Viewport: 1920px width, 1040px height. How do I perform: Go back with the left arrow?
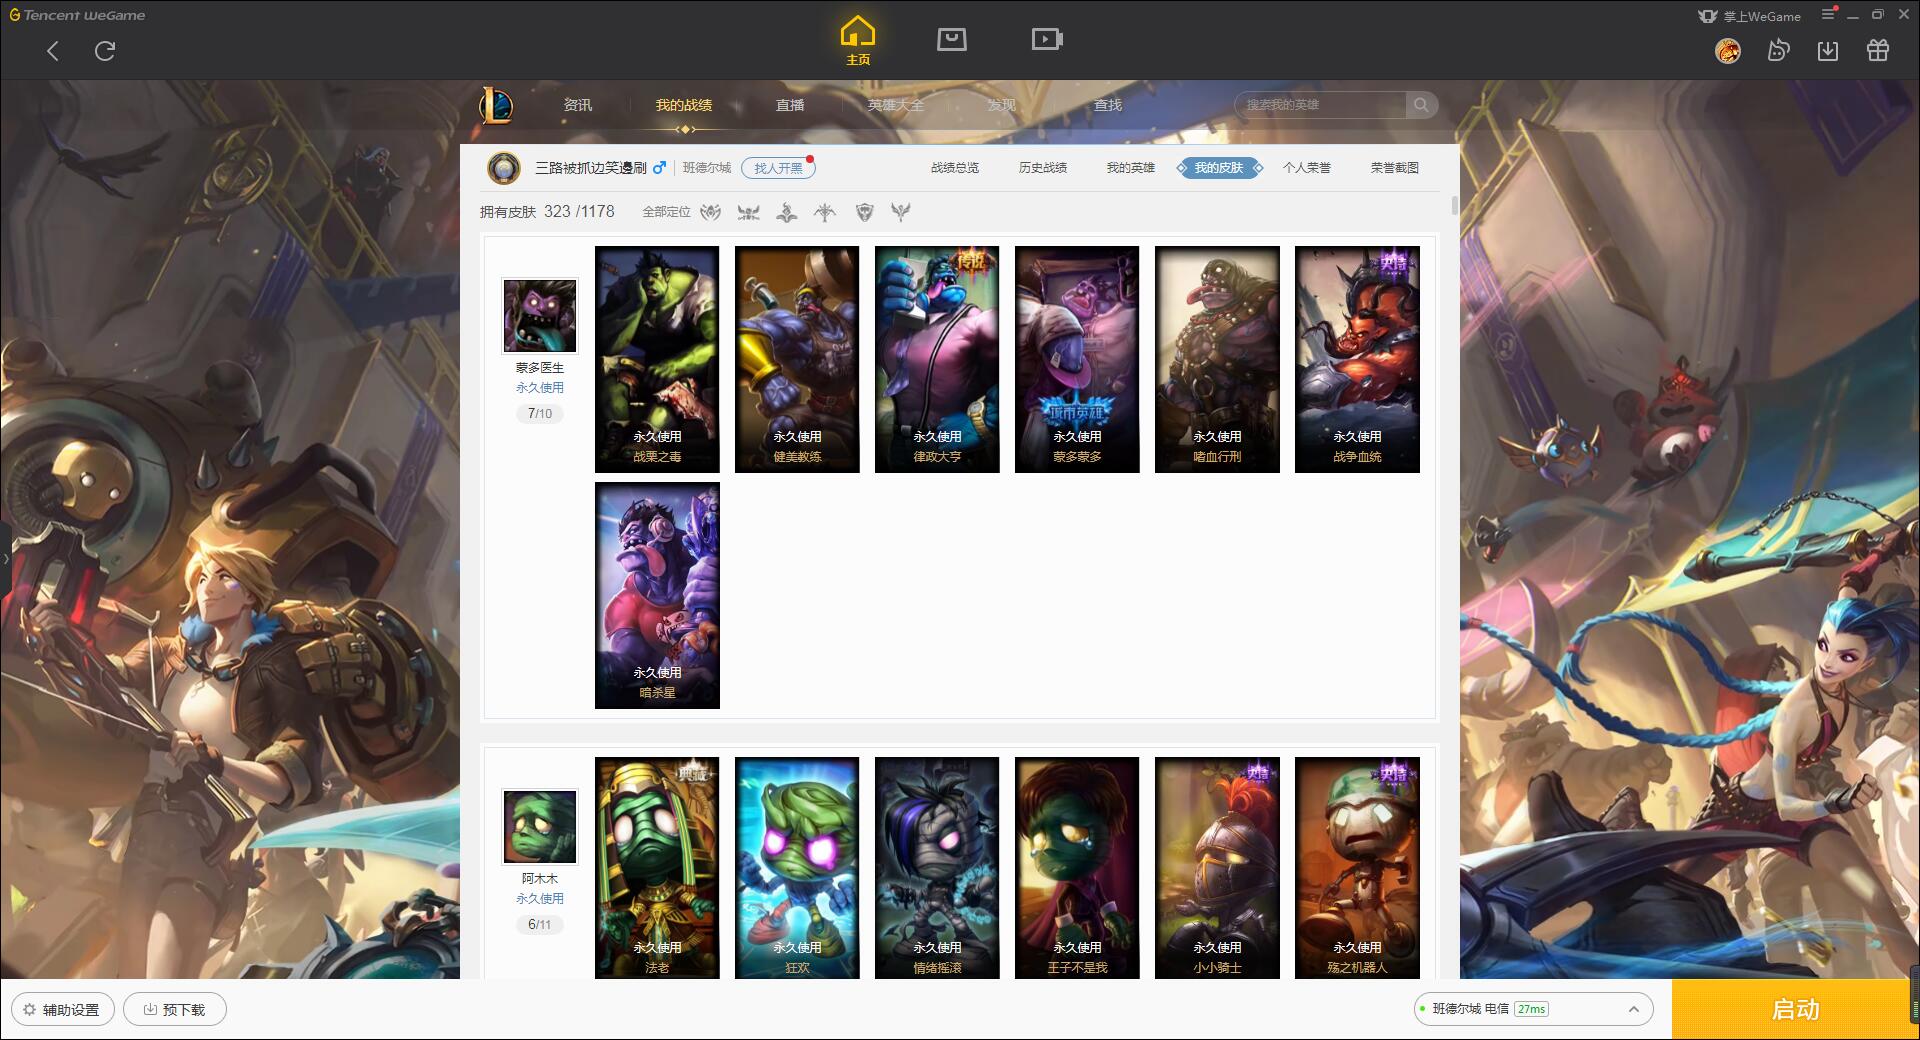[x=53, y=51]
